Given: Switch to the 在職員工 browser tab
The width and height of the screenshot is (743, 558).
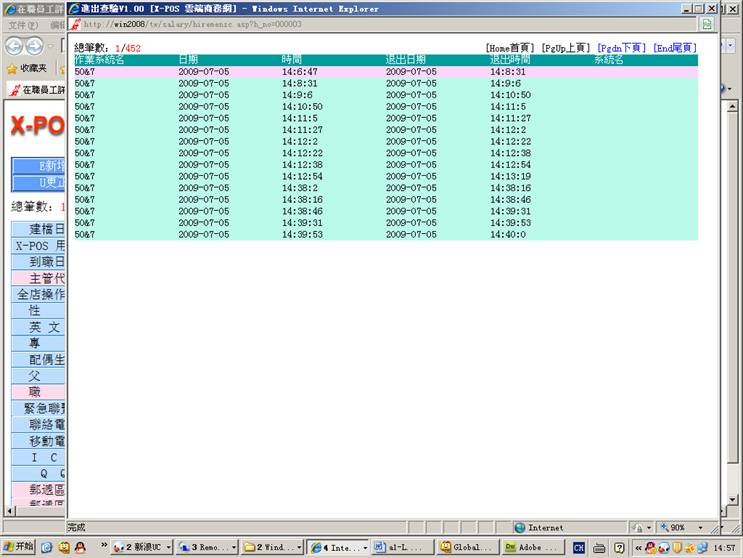Looking at the screenshot, I should point(34,89).
